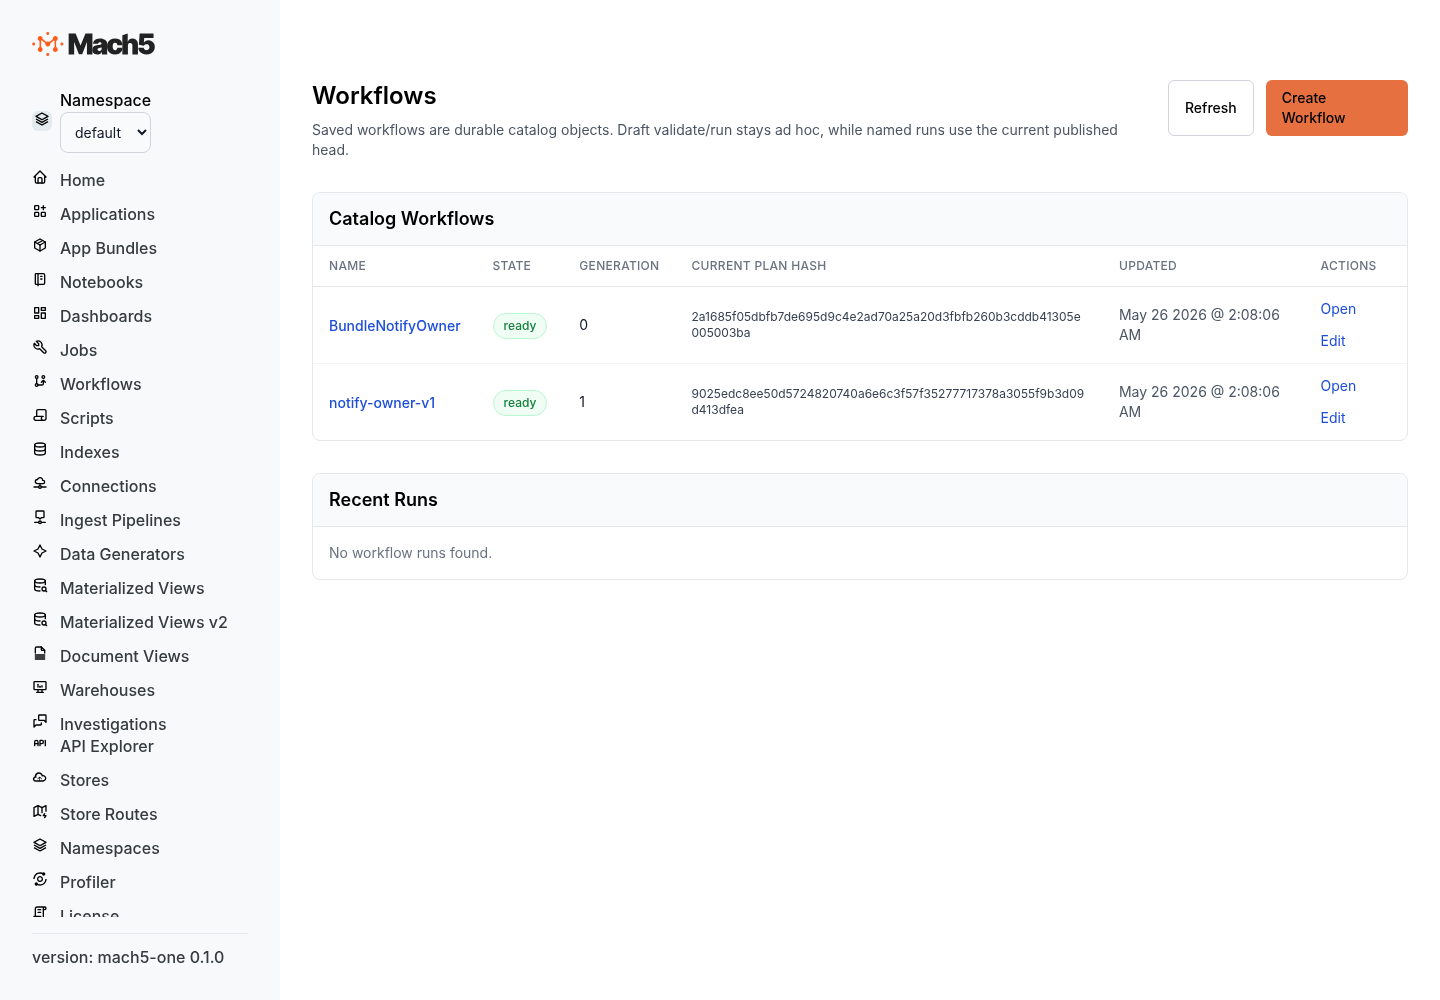Click the Connections icon

click(x=40, y=484)
